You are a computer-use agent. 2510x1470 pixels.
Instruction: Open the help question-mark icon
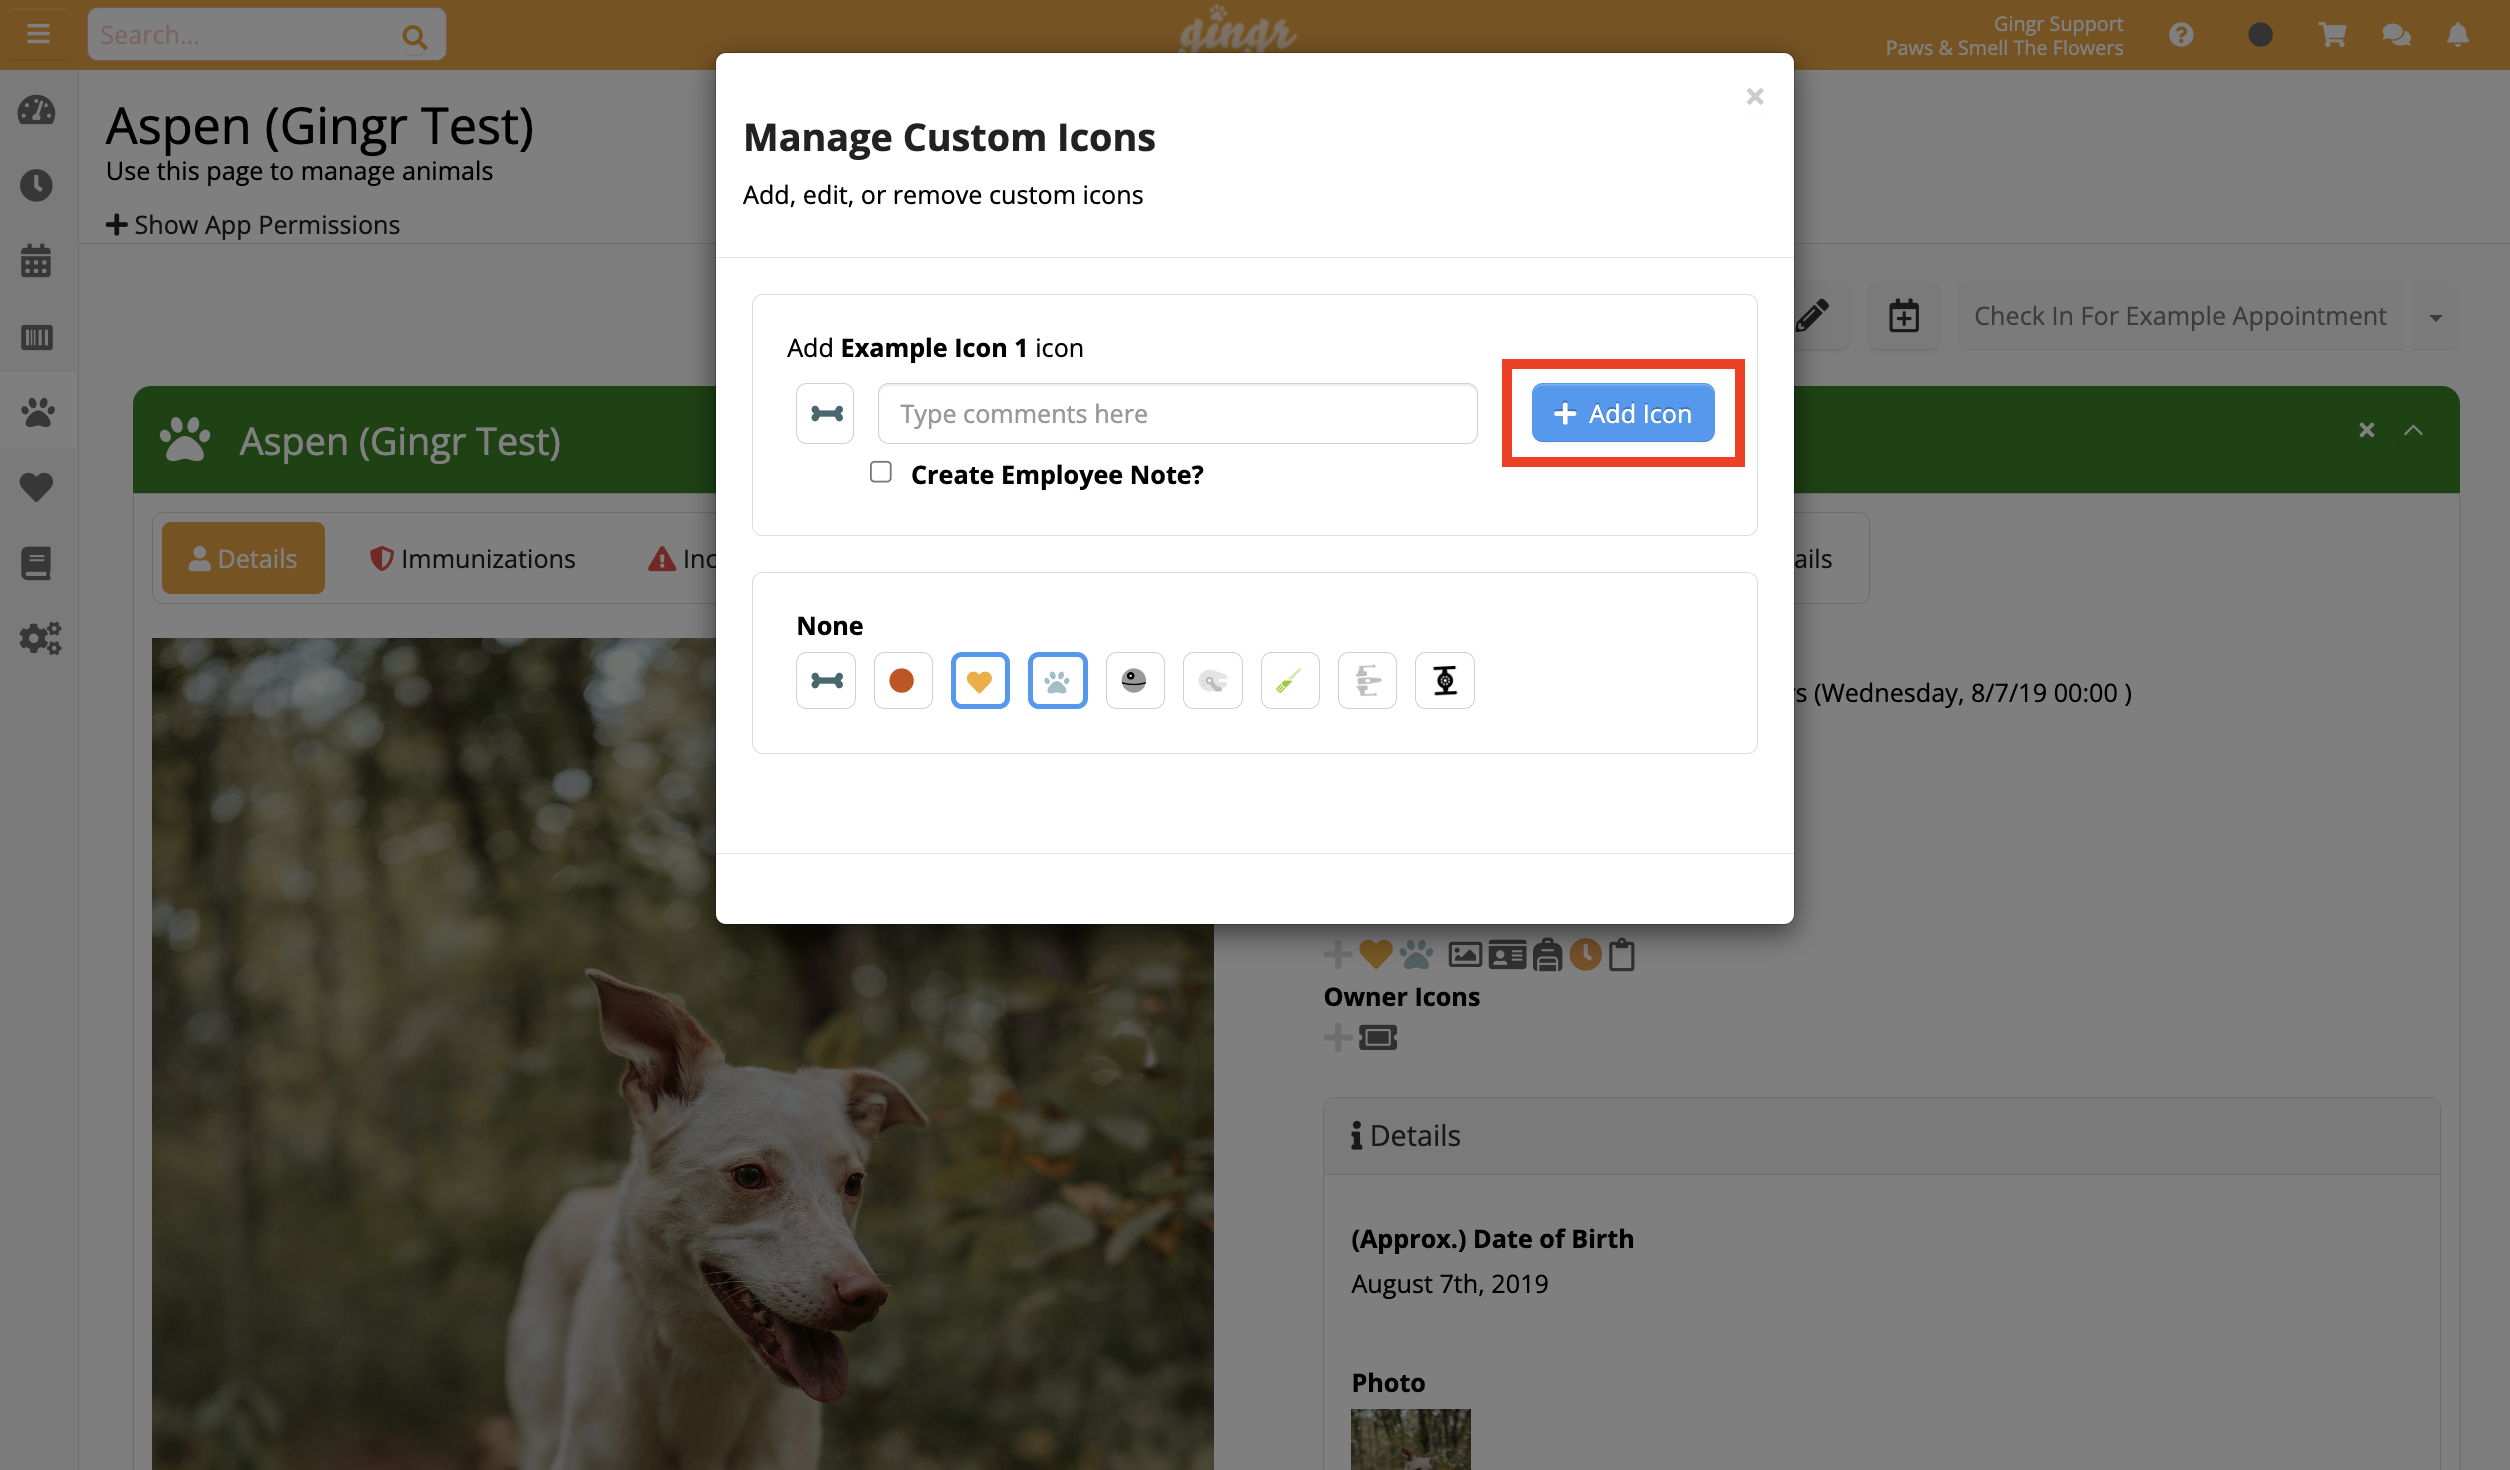click(x=2182, y=34)
